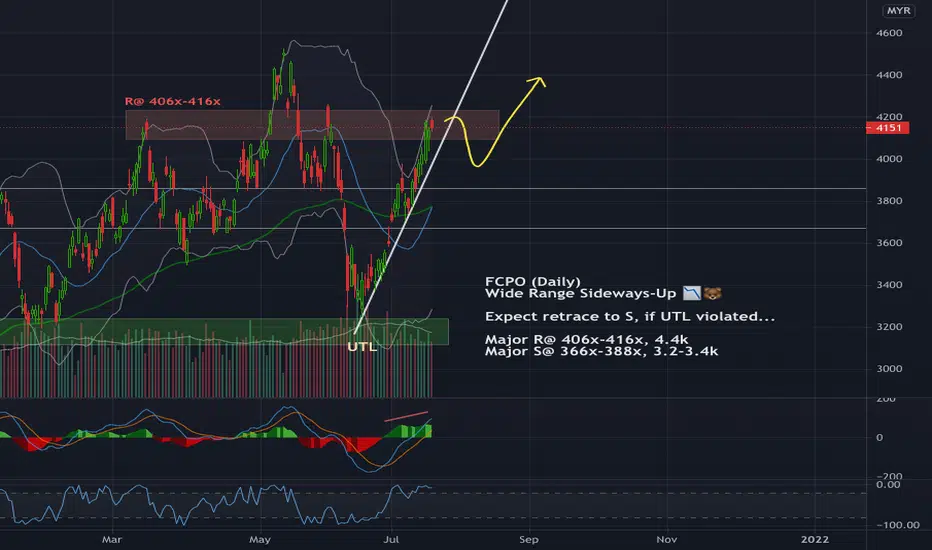Click the 0.00 oscillator axis label
932x550 pixels.
coord(888,485)
